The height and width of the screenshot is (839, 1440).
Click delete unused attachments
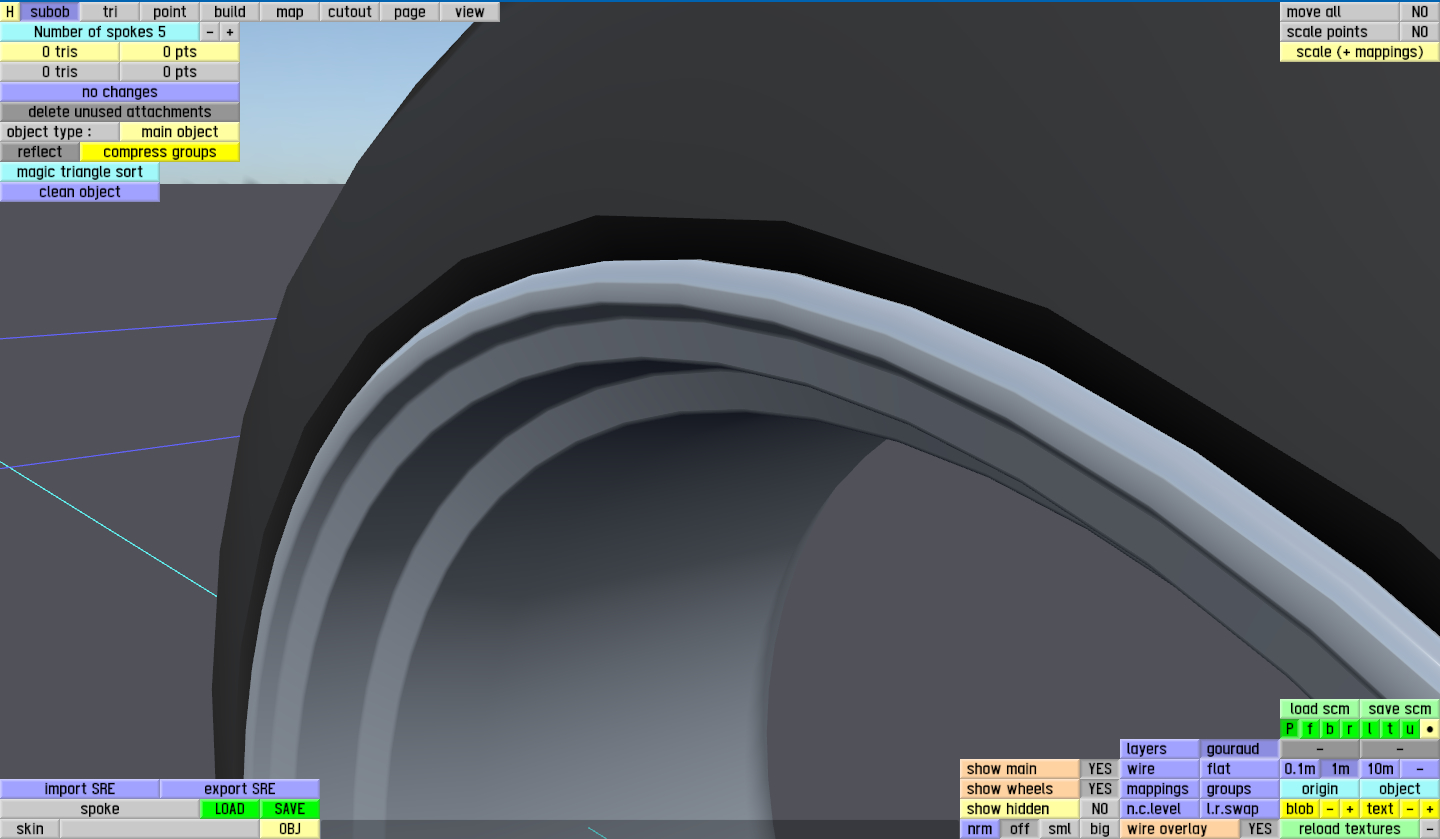tap(120, 112)
